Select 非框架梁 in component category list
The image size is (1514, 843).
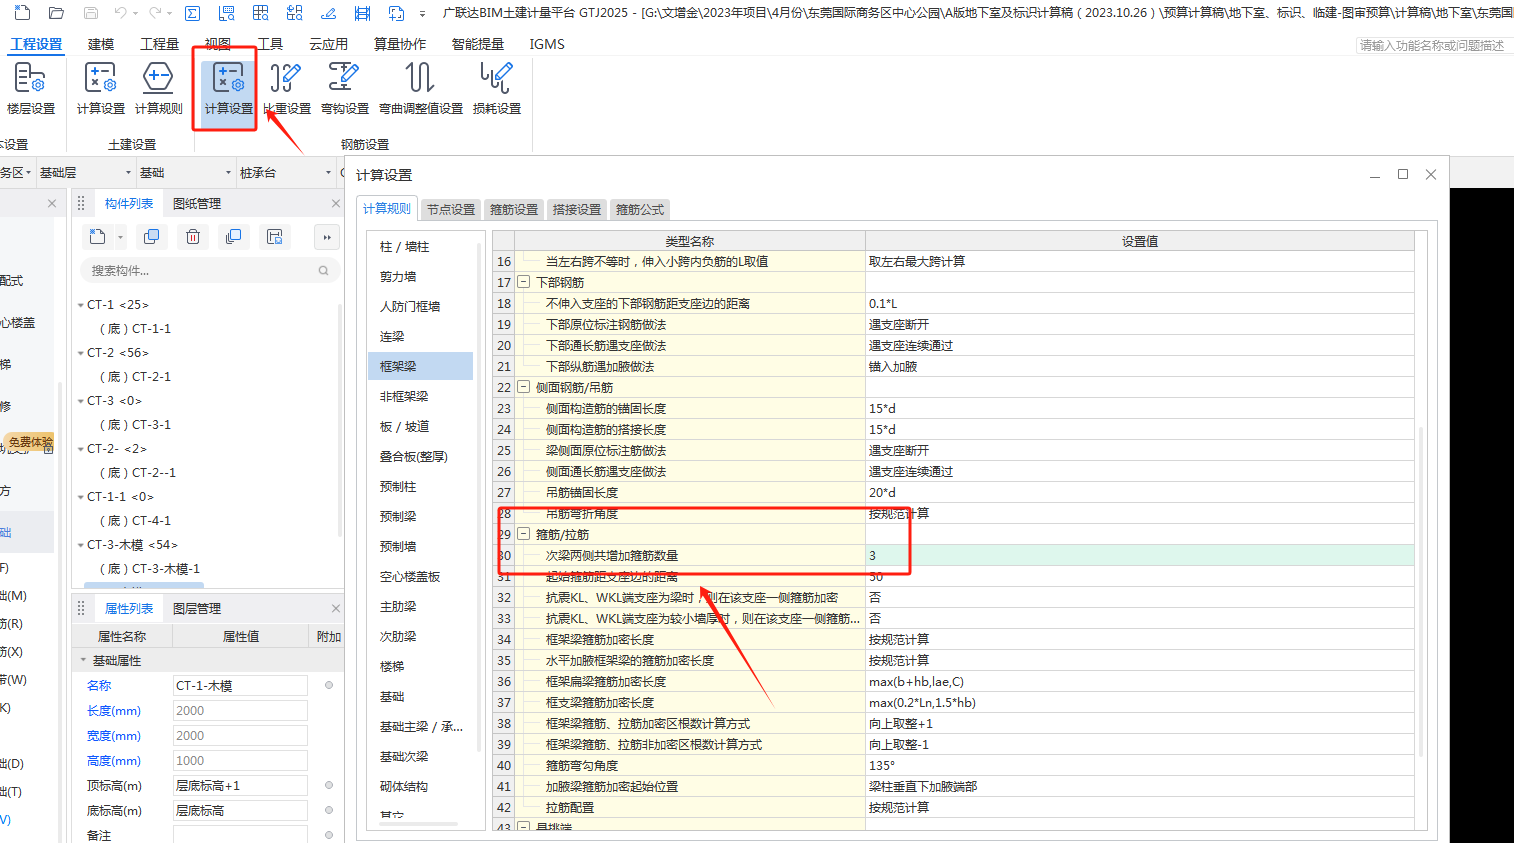tap(420, 396)
